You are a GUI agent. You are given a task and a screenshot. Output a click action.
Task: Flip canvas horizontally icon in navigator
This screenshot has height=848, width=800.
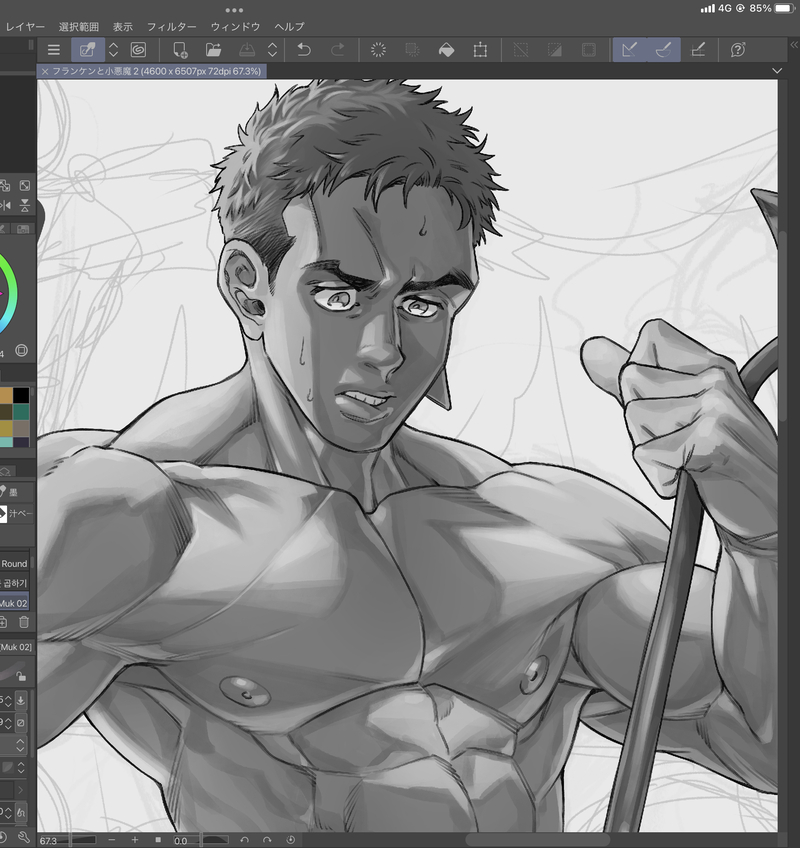point(5,206)
